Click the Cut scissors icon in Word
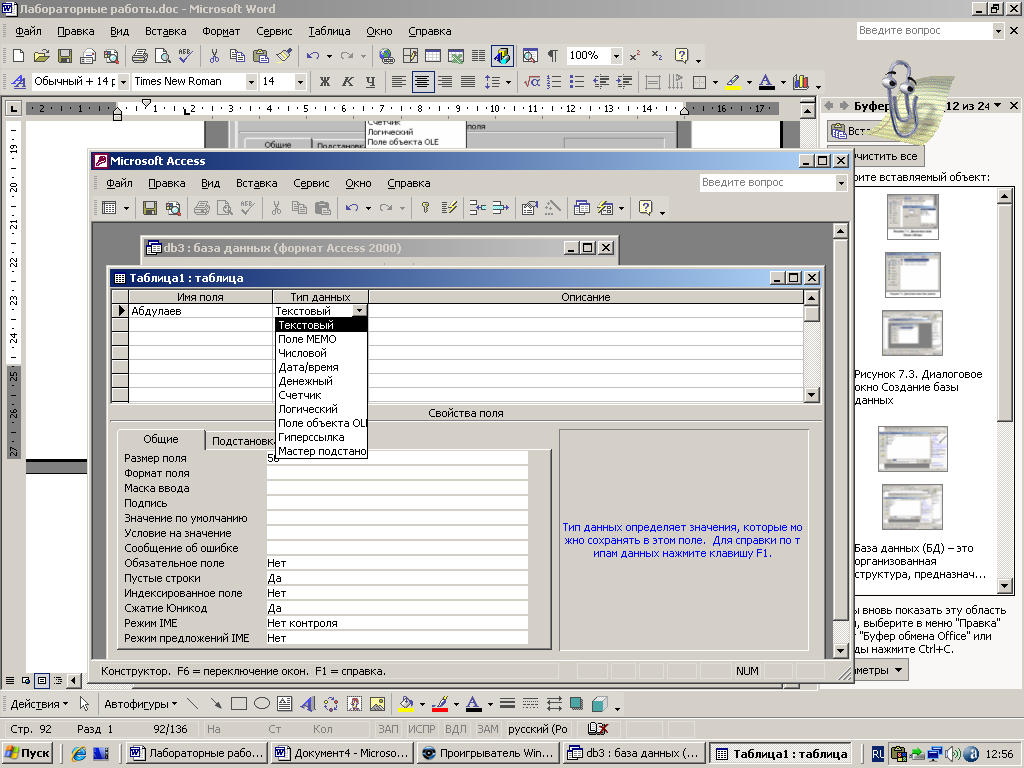Image resolution: width=1024 pixels, height=768 pixels. pos(214,56)
